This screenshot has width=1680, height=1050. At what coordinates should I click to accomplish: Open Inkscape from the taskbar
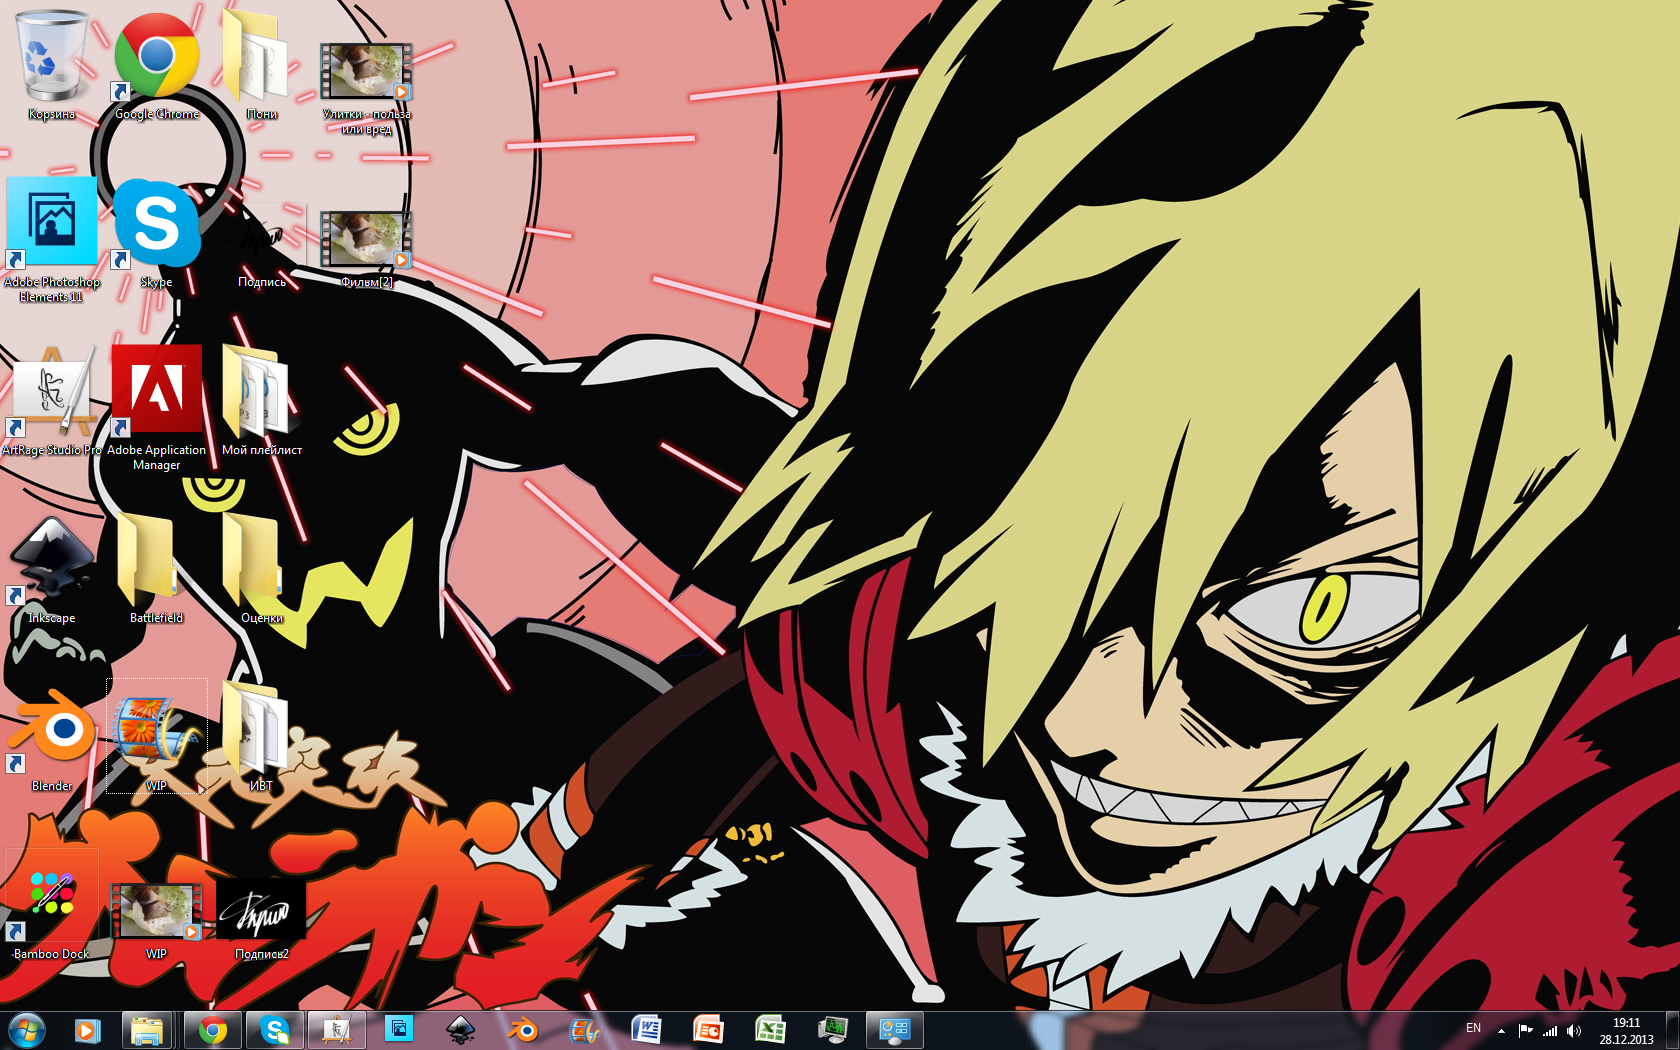tap(461, 1030)
